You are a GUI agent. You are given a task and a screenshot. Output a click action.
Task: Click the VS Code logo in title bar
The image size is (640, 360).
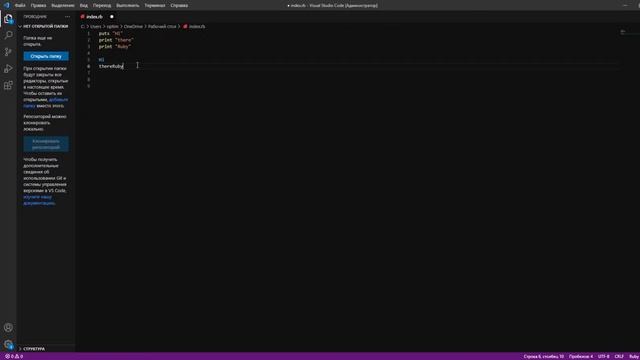tap(6, 5)
